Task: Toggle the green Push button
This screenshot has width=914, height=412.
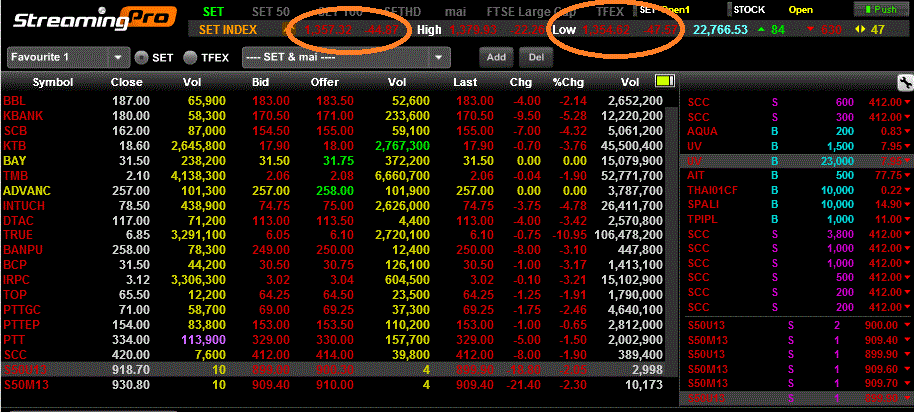Action: (881, 9)
